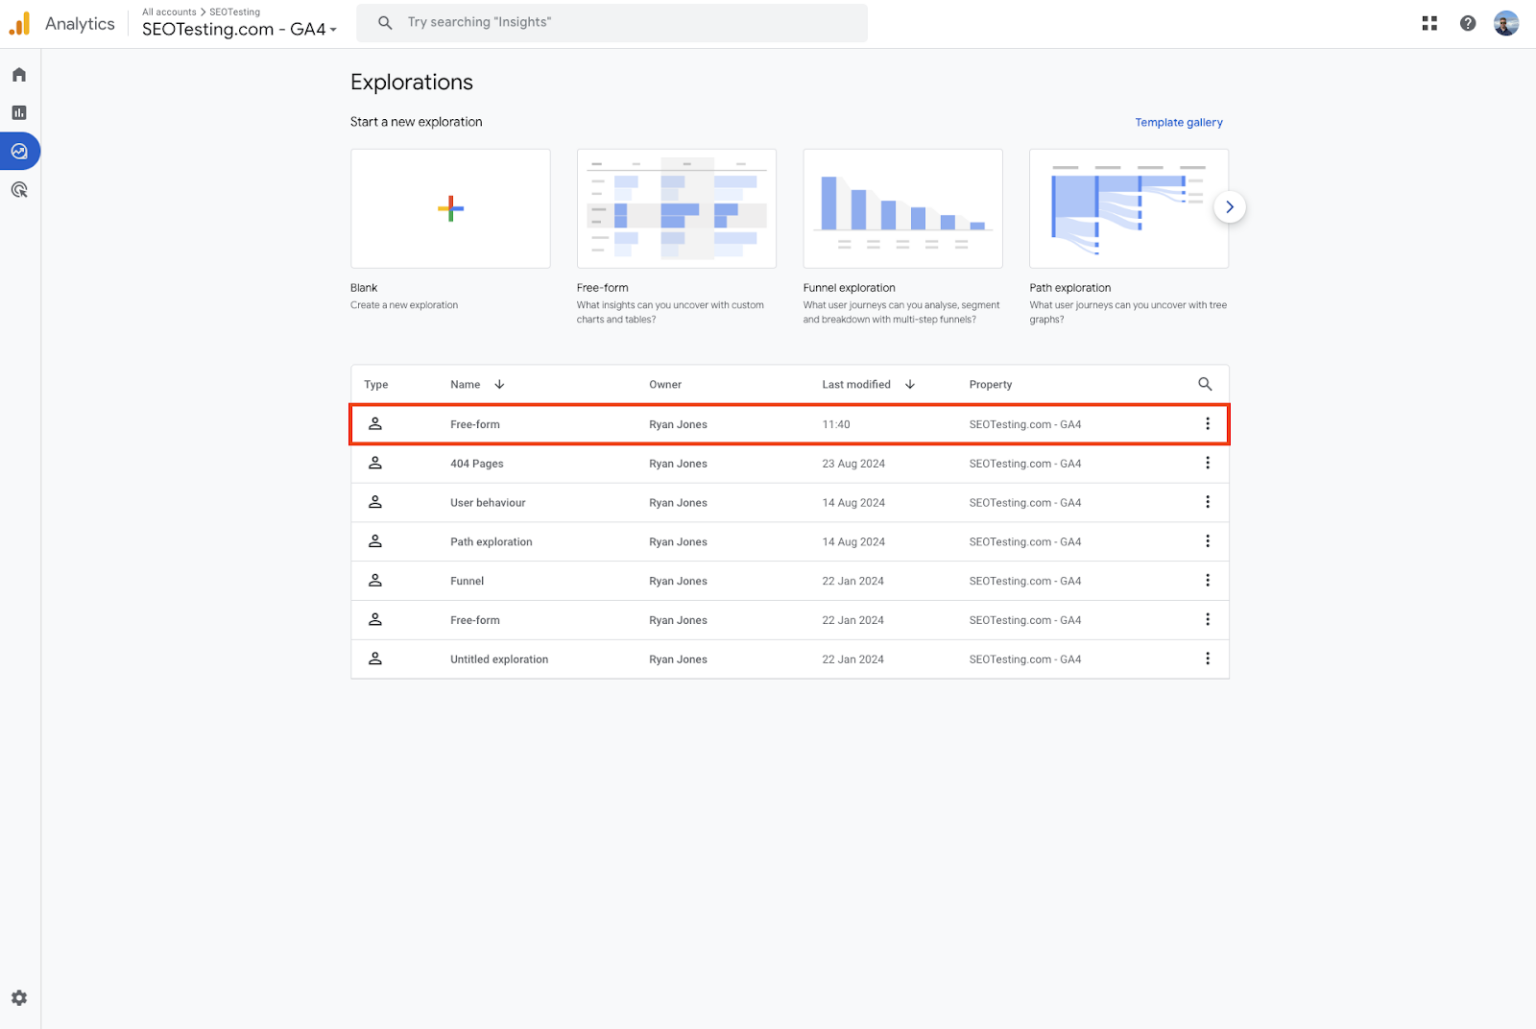Image resolution: width=1536 pixels, height=1029 pixels.
Task: Start a Funnel exploration template
Action: click(902, 208)
